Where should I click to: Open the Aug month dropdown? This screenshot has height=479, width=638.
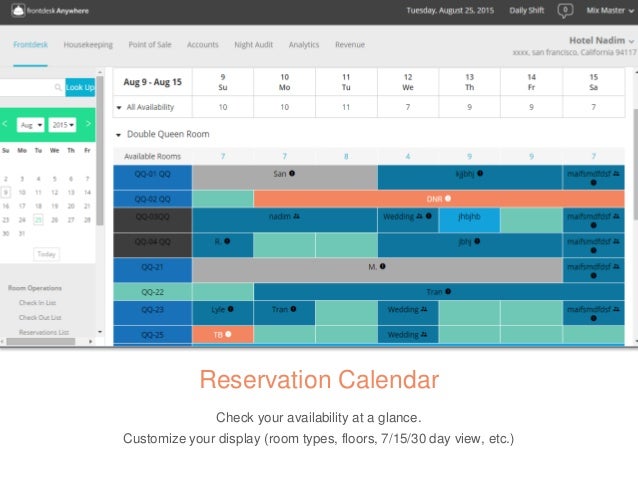click(x=31, y=125)
